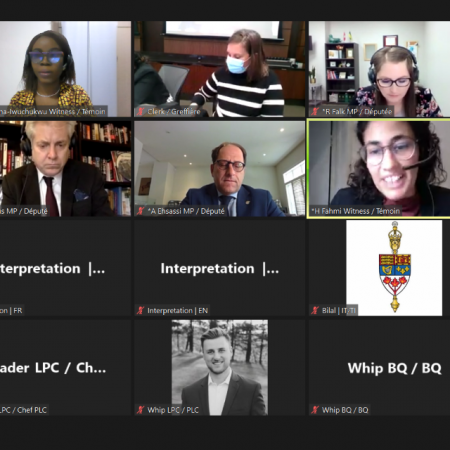This screenshot has height=450, width=450.
Task: Click the Interpretation FR participant tile
Action: (x=65, y=268)
